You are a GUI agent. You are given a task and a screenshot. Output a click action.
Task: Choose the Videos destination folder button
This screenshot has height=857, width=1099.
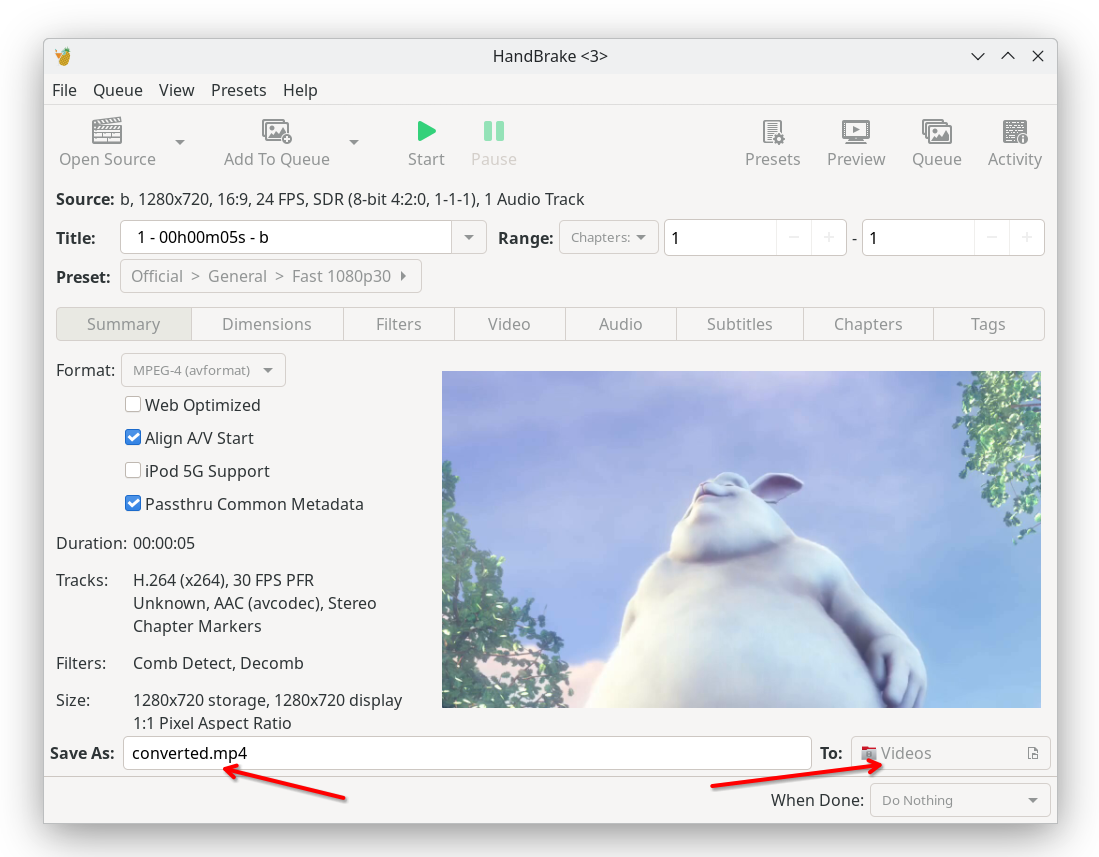tap(950, 753)
